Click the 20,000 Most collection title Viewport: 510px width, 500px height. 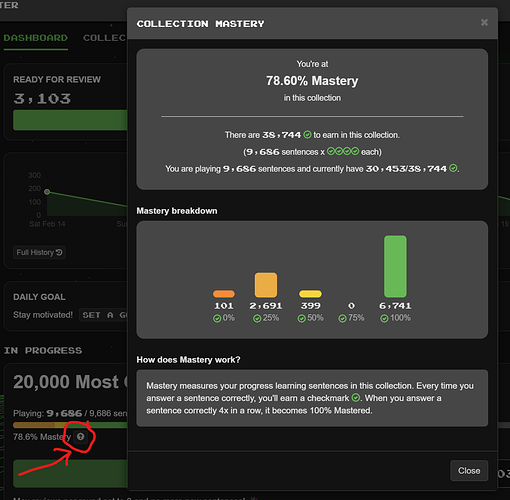[x=70, y=382]
